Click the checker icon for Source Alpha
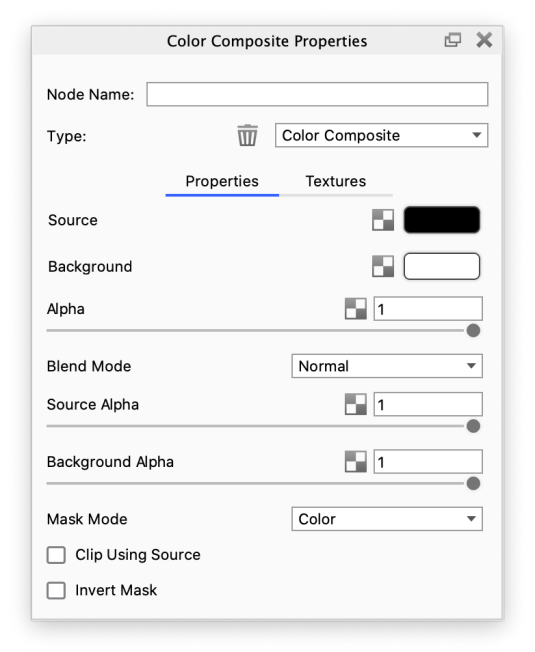 pyautogui.click(x=356, y=404)
